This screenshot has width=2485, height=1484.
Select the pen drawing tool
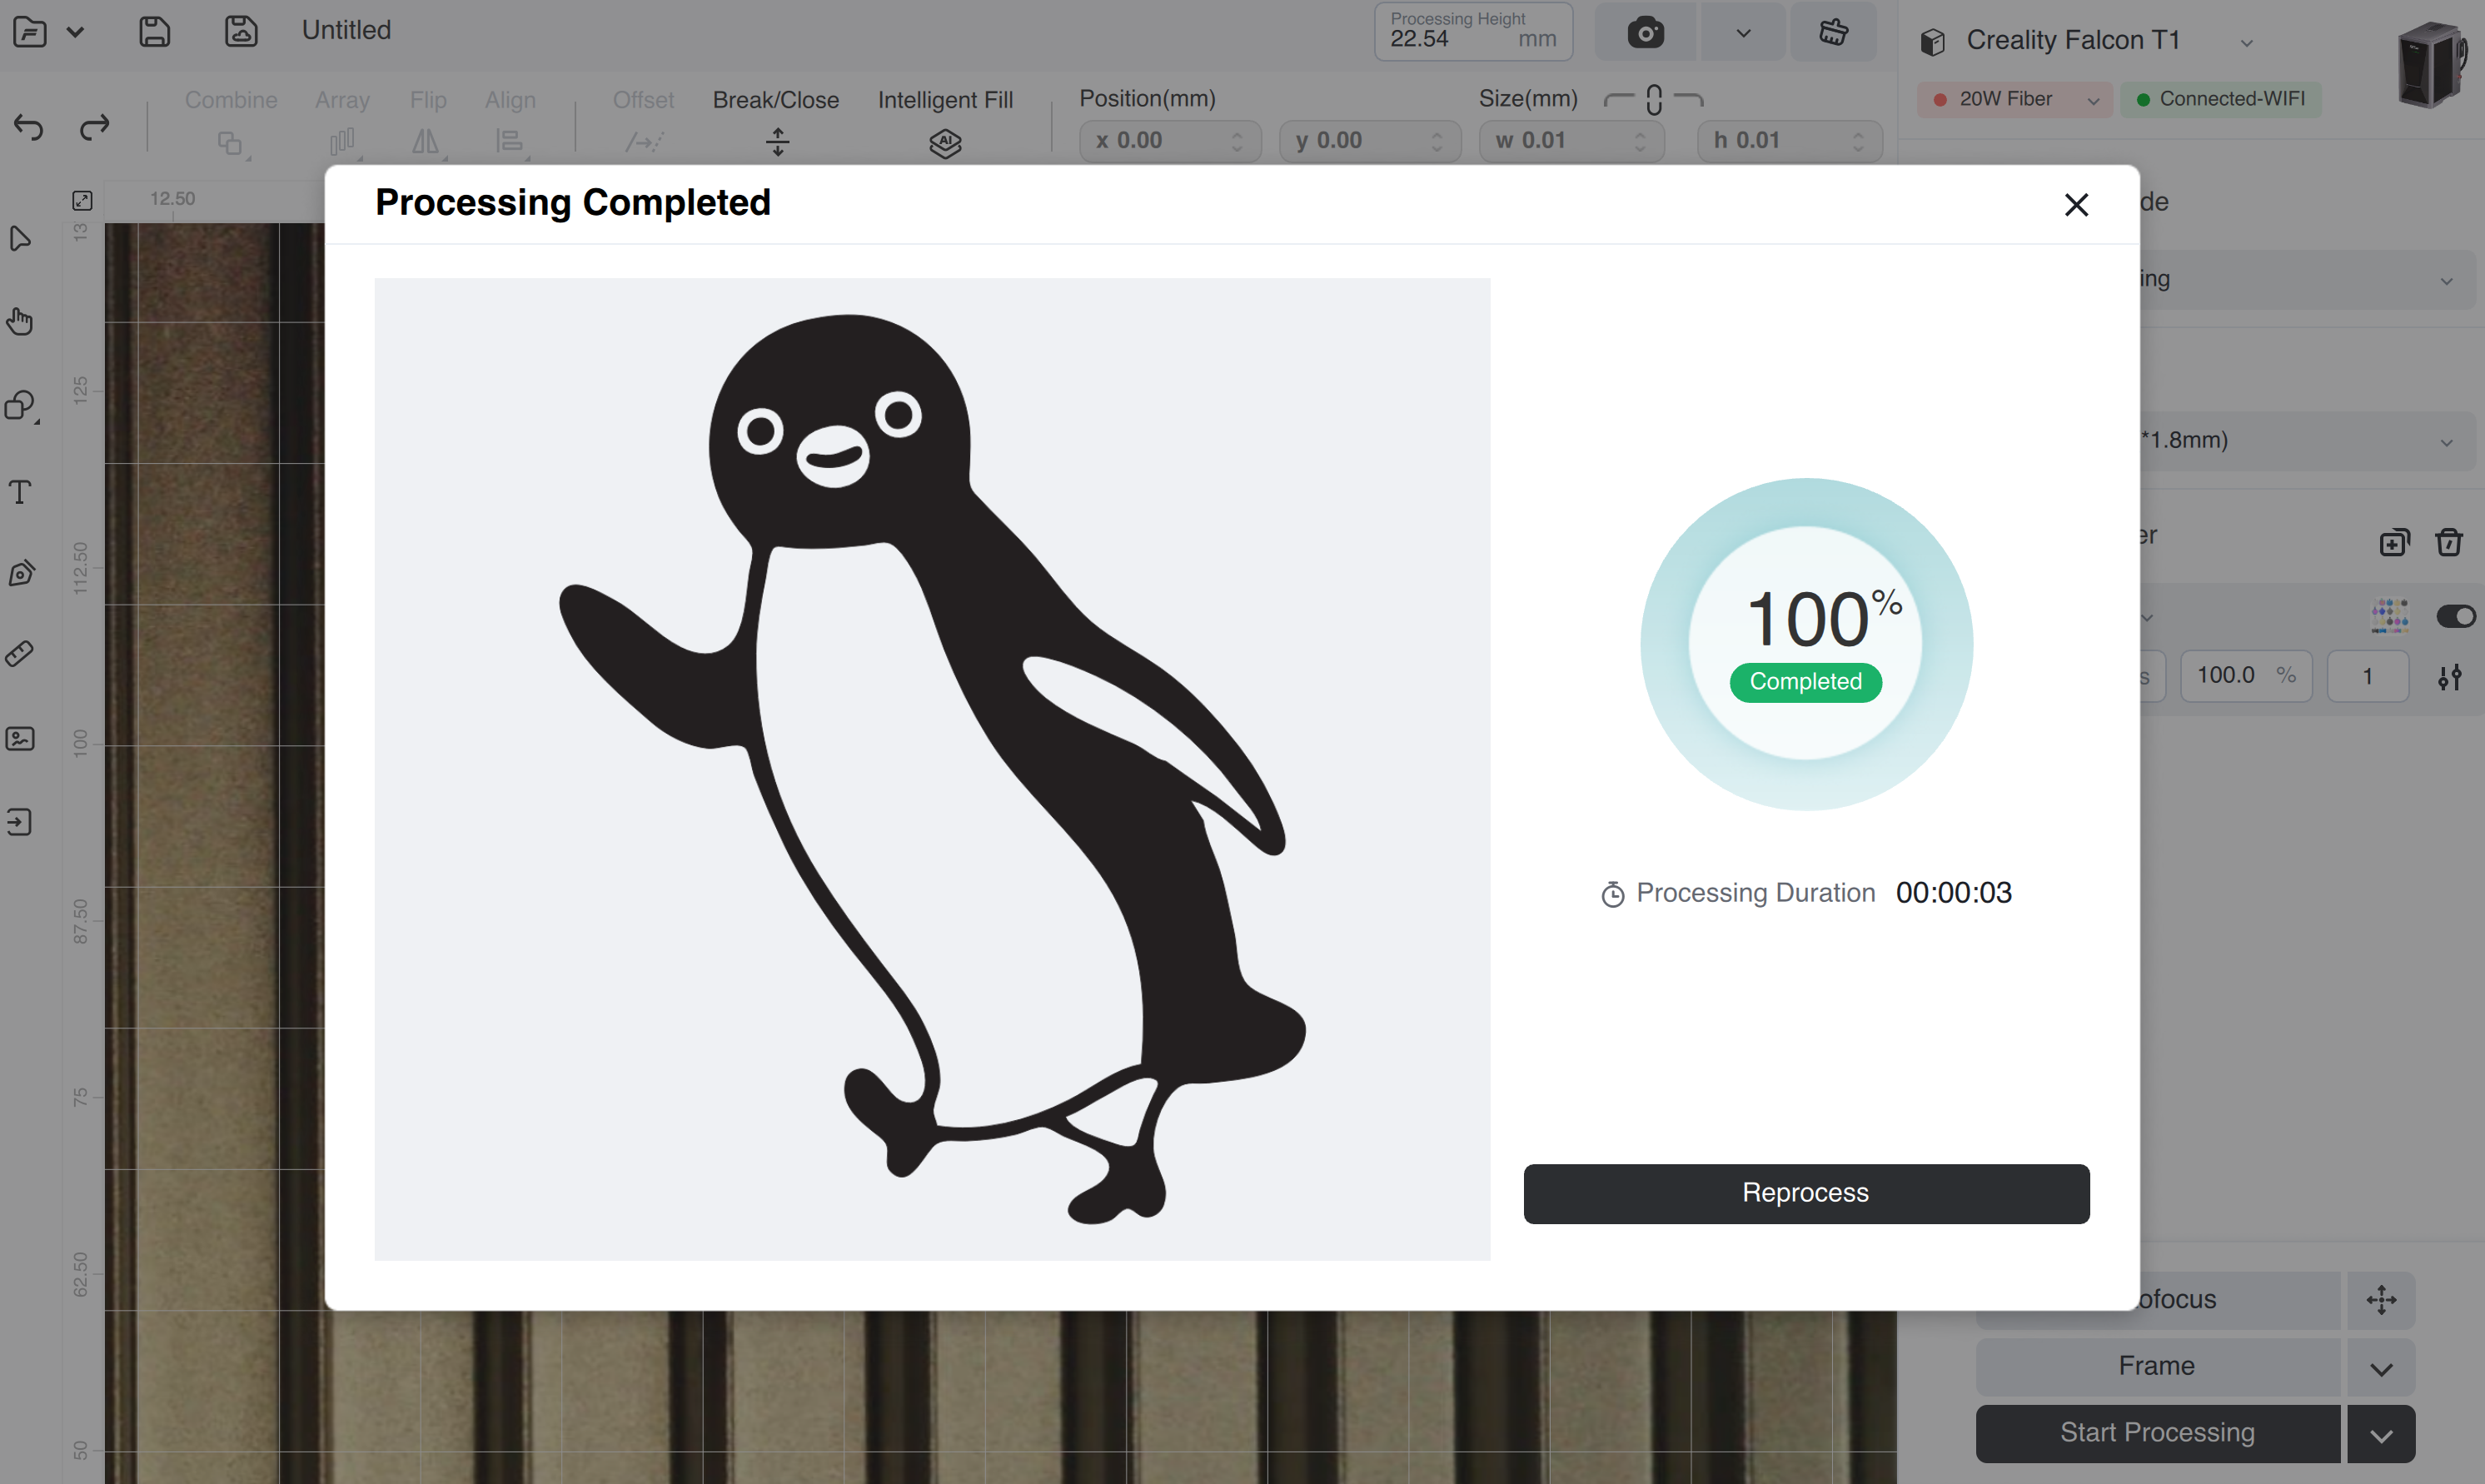[20, 573]
